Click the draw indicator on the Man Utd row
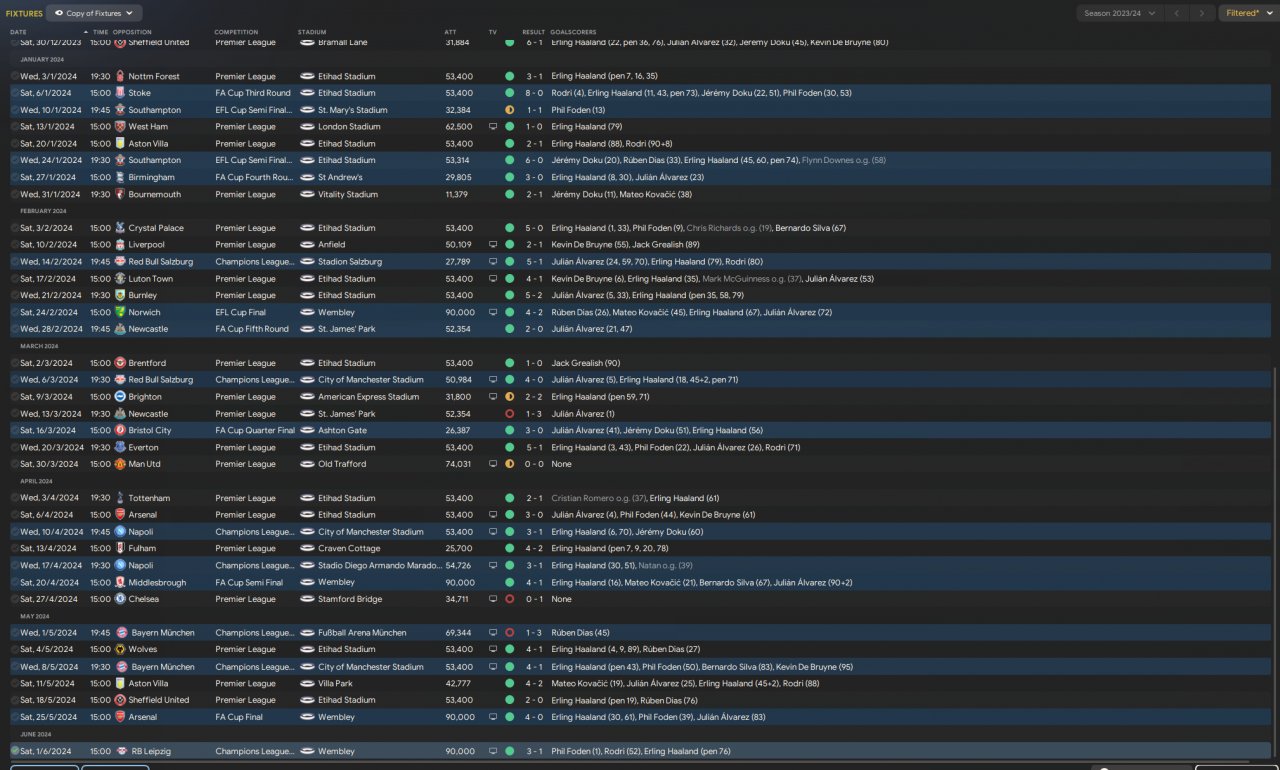 pyautogui.click(x=510, y=464)
